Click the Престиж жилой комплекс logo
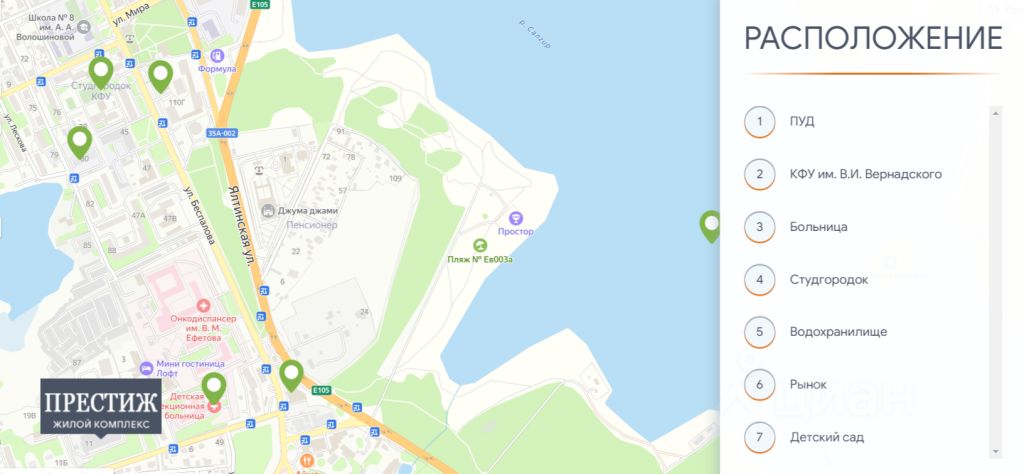 click(101, 406)
